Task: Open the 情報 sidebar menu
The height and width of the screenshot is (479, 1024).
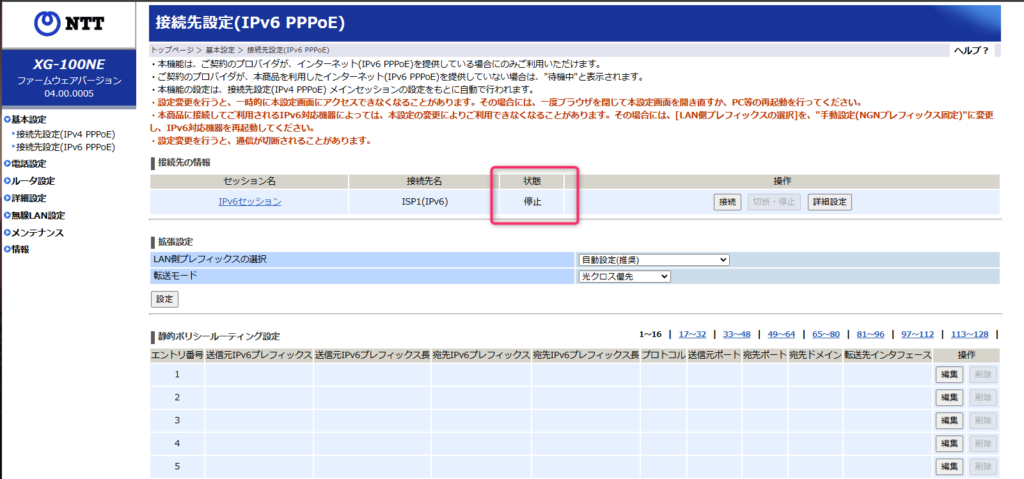Action: point(20,249)
